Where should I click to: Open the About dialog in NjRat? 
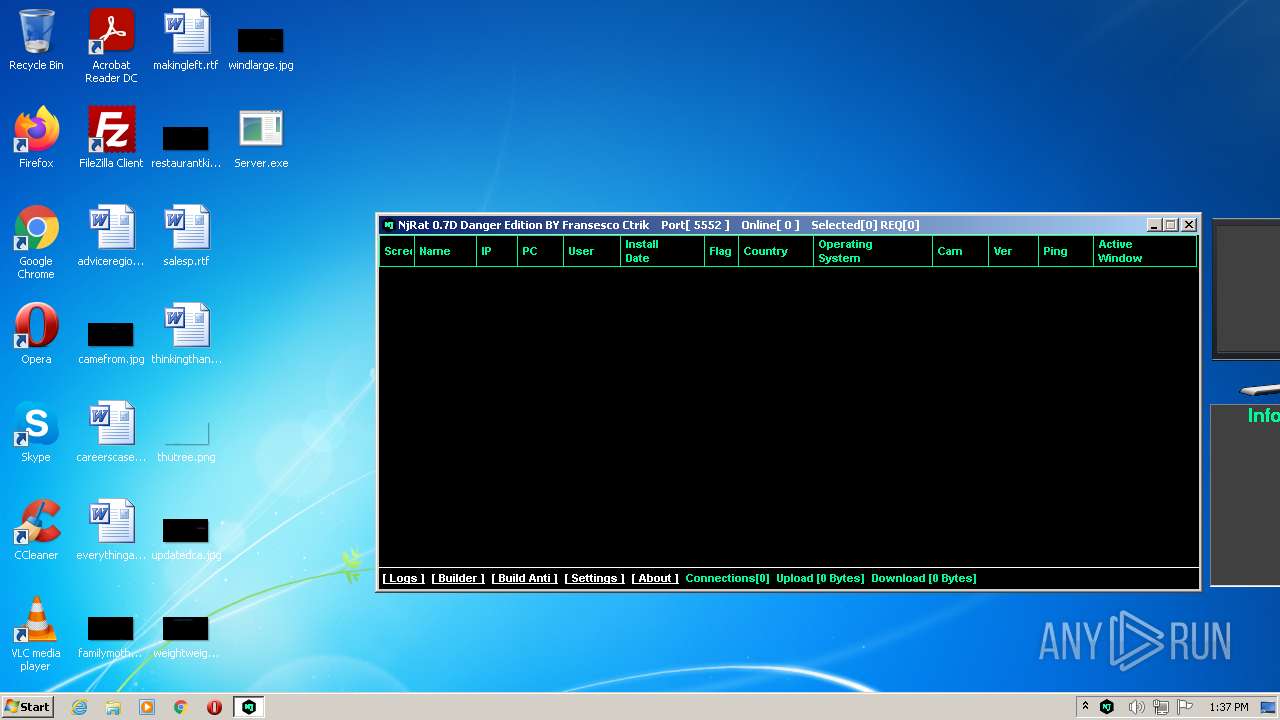tap(655, 578)
